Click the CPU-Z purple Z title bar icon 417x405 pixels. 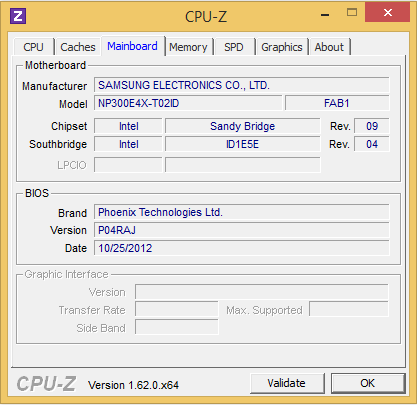pyautogui.click(x=18, y=15)
